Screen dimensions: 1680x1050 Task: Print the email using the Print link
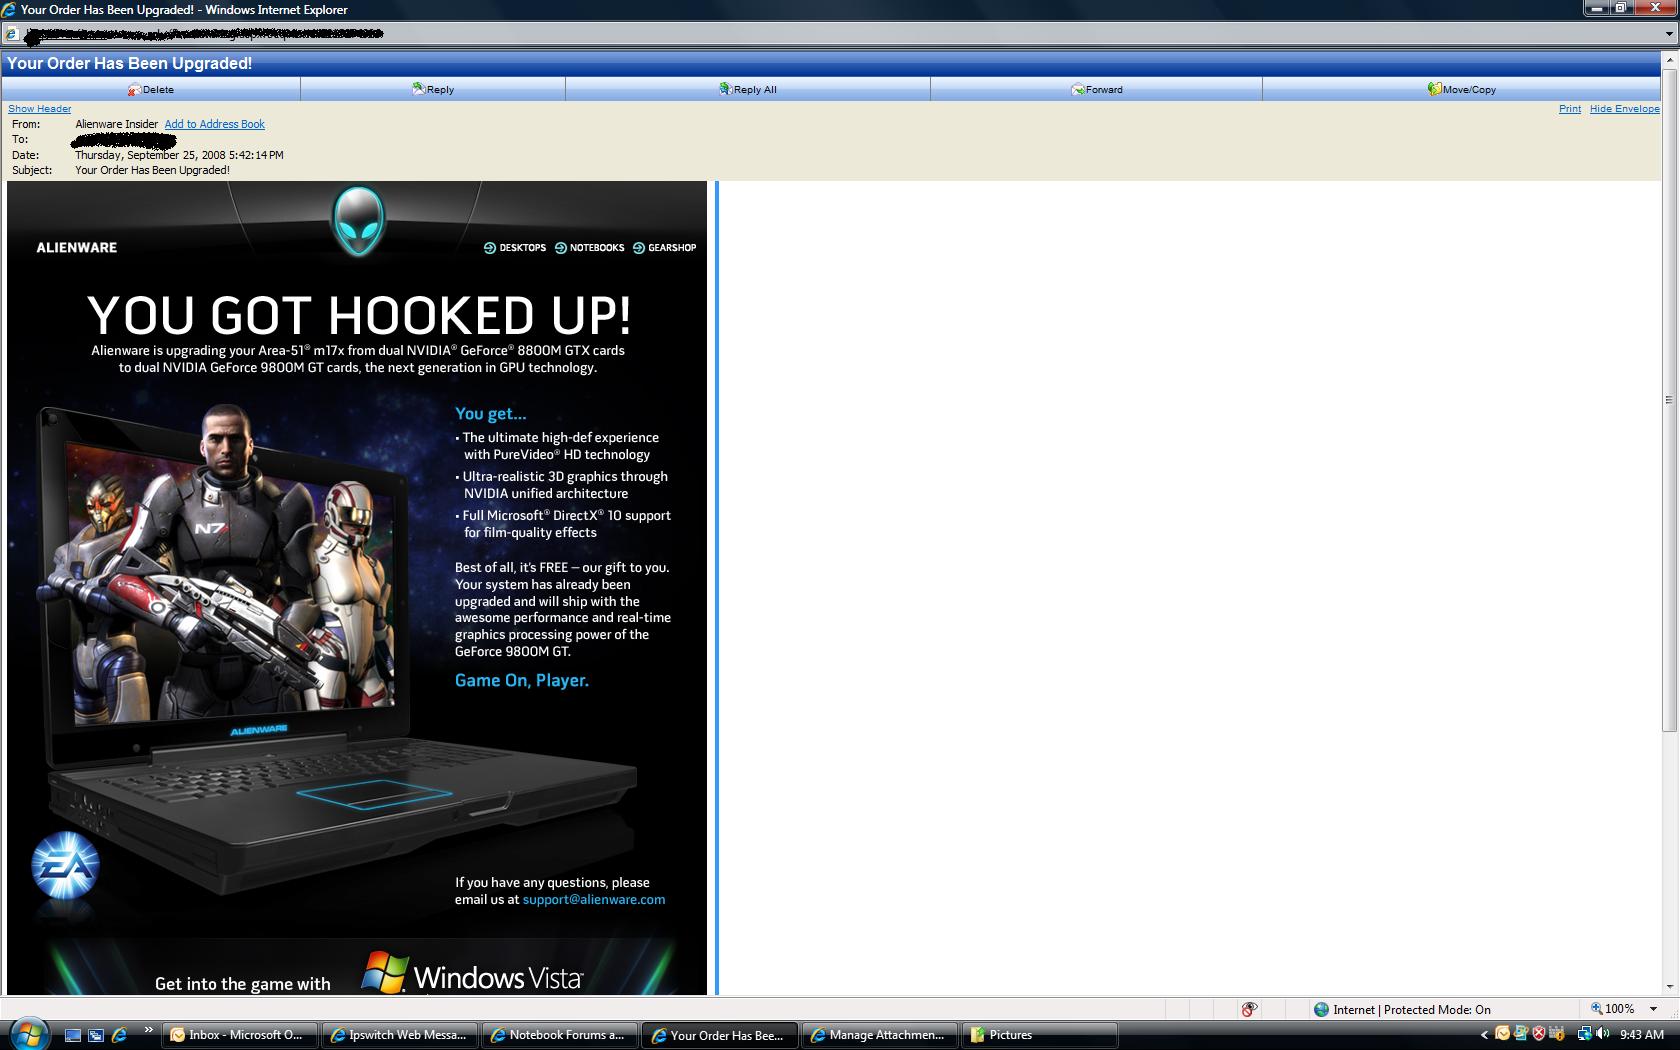[x=1570, y=109]
